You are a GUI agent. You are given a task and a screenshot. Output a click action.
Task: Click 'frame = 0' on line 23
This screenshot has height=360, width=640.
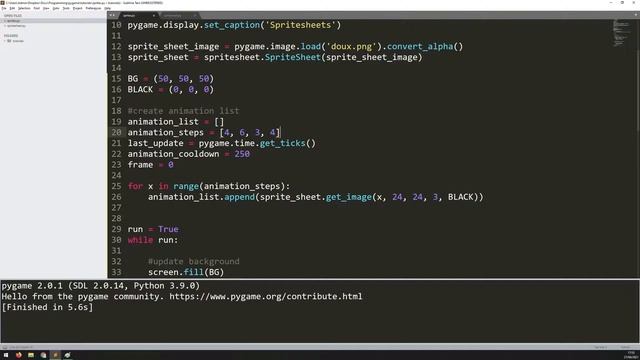coord(150,164)
